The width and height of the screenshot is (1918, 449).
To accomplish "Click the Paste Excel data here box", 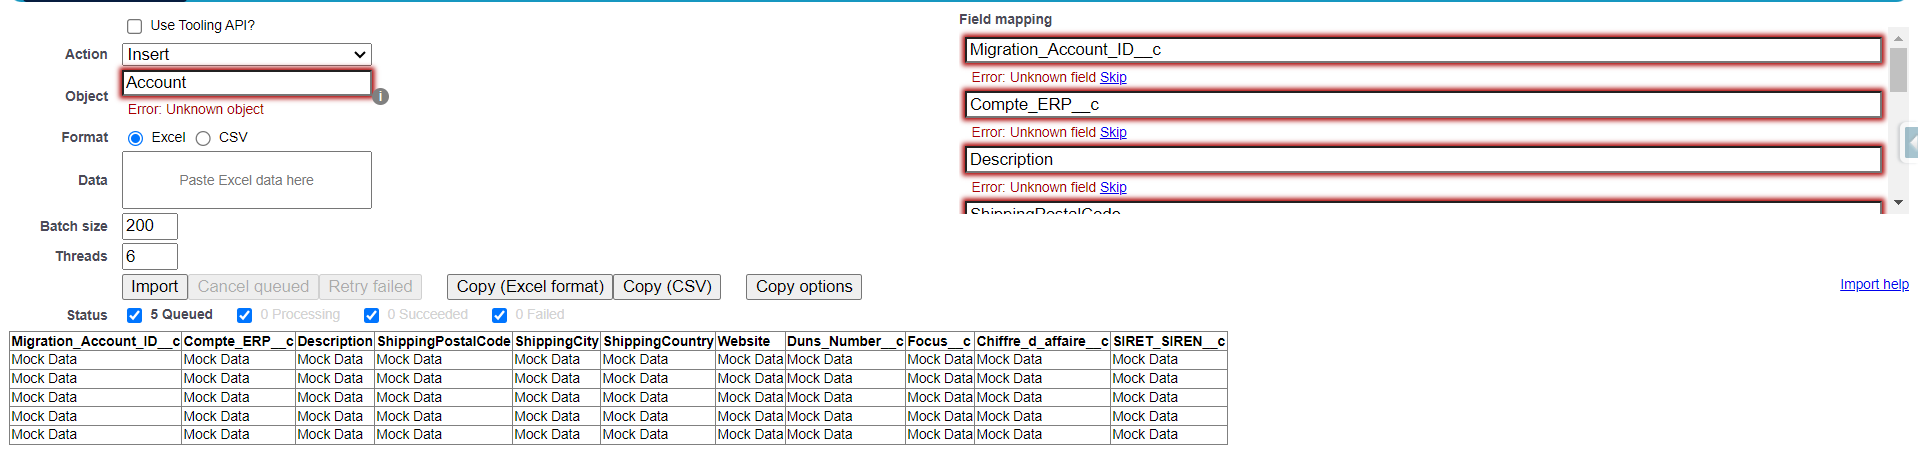I will pyautogui.click(x=247, y=180).
